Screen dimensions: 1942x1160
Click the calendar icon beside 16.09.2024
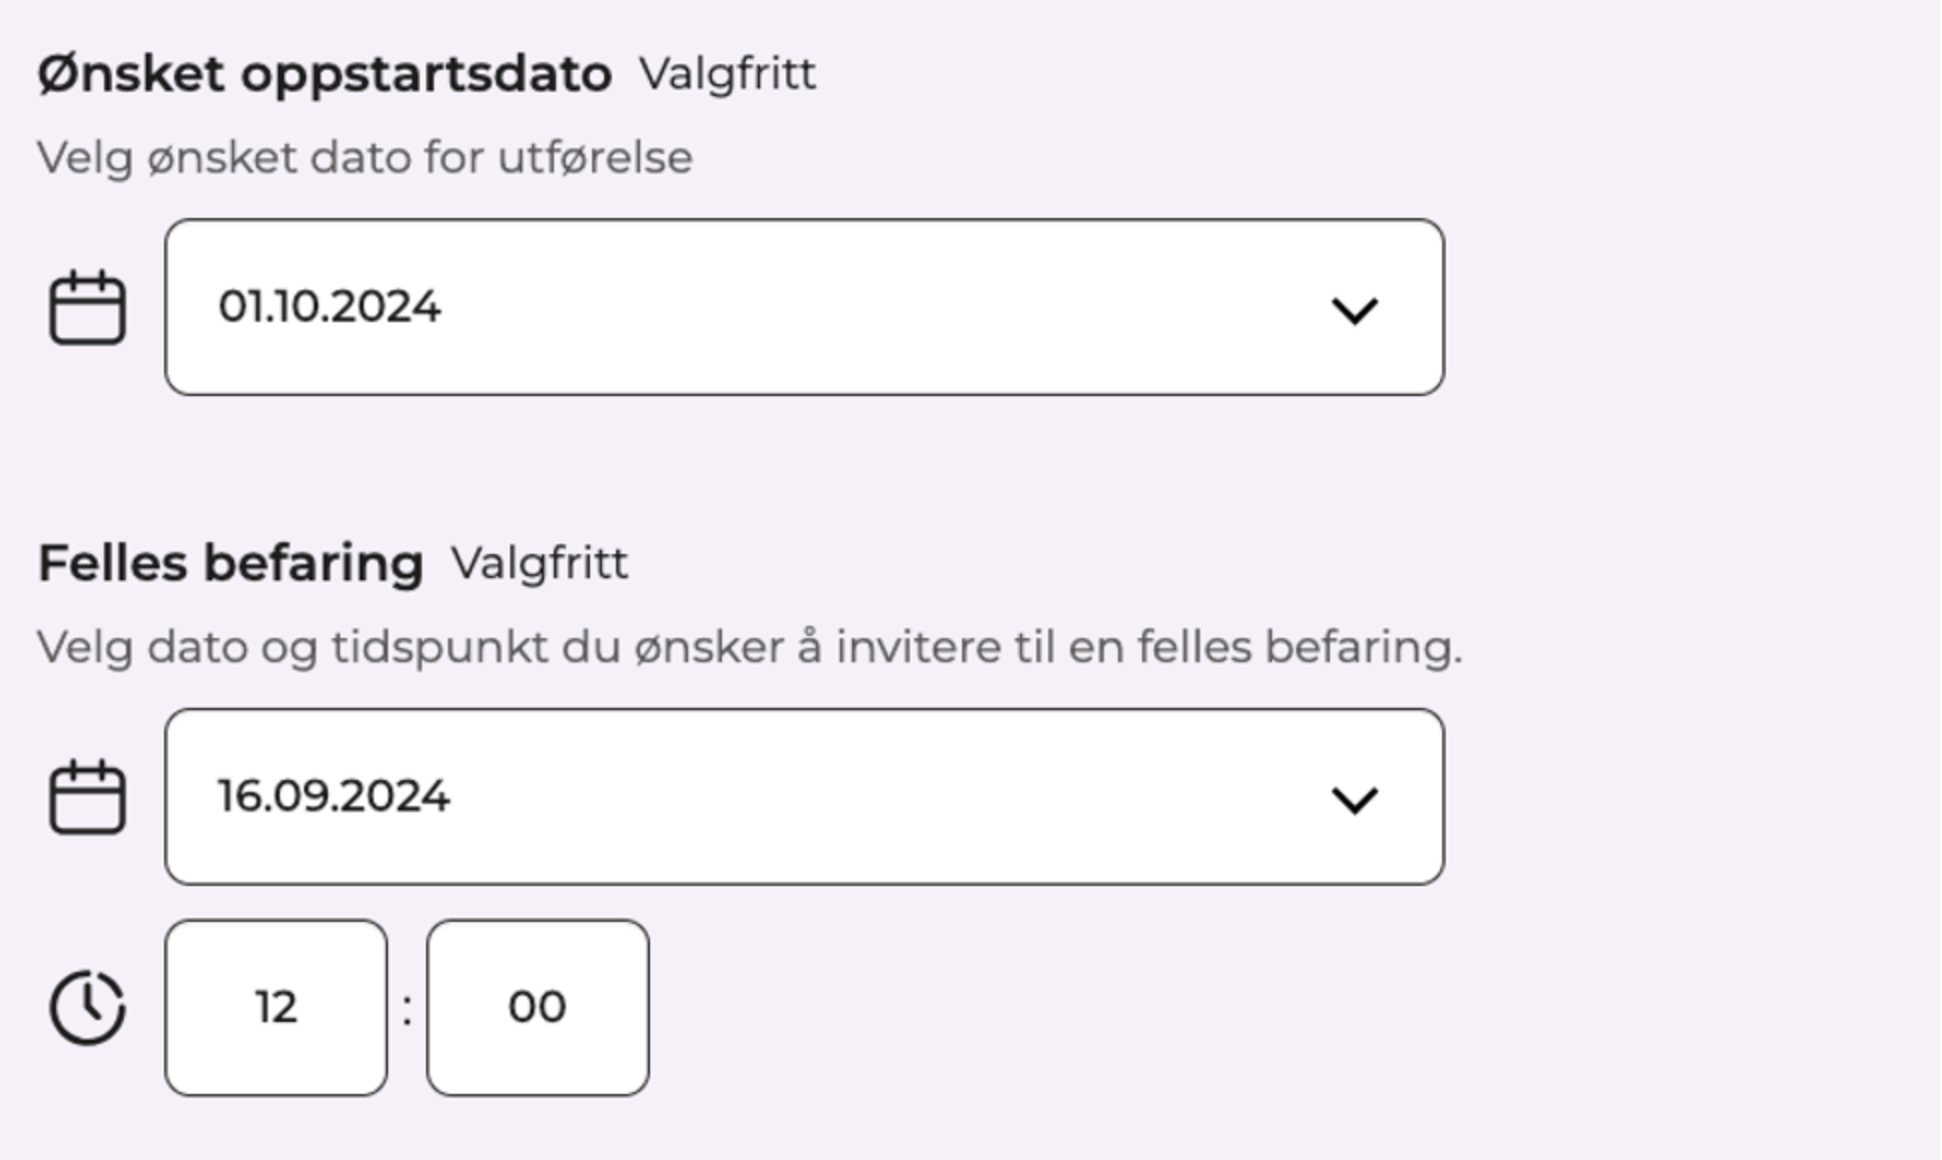click(x=87, y=797)
